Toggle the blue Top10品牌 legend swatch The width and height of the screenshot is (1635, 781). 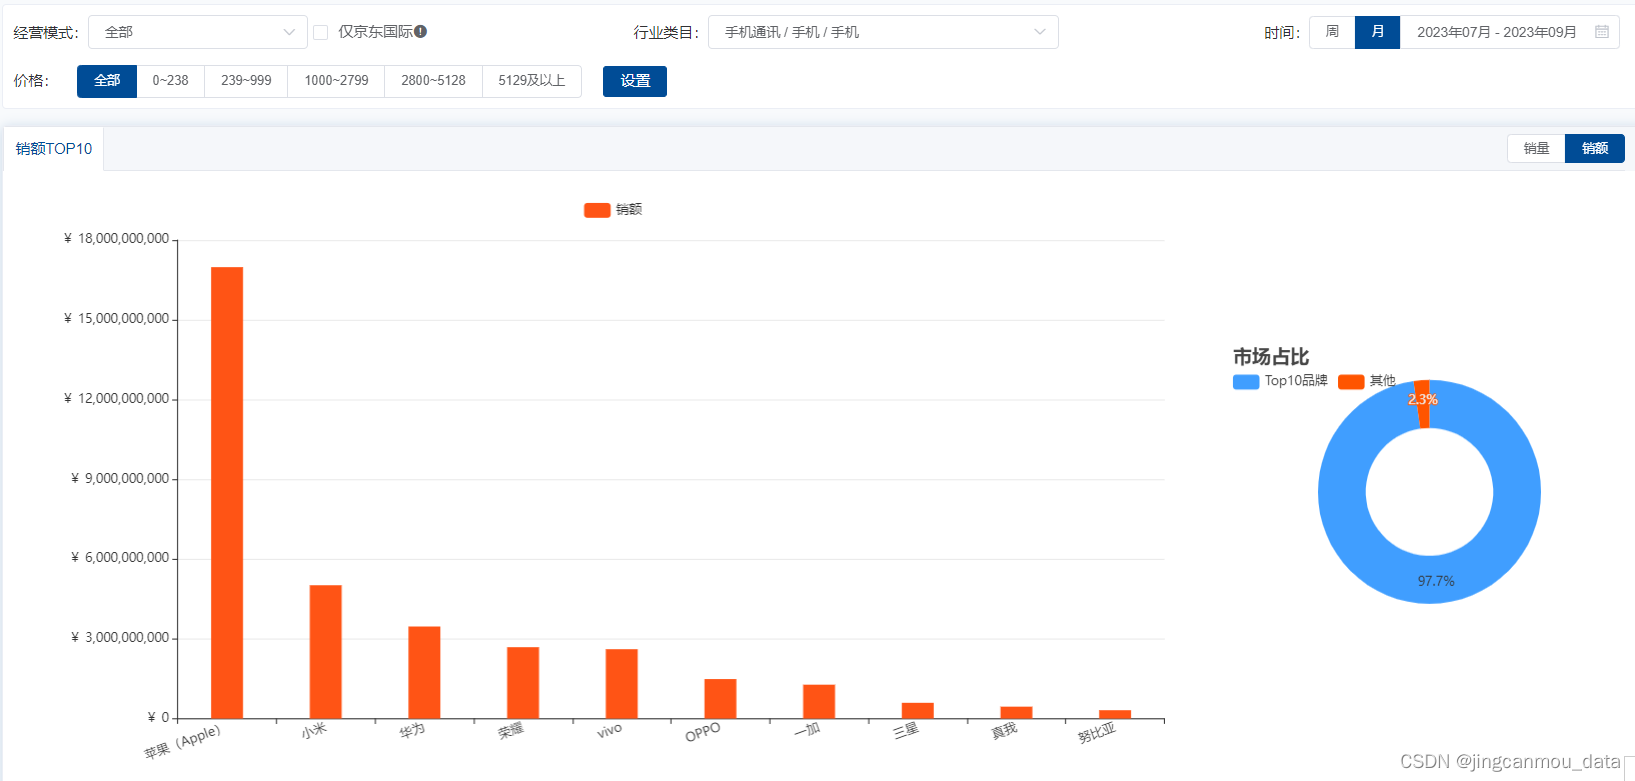pyautogui.click(x=1246, y=382)
